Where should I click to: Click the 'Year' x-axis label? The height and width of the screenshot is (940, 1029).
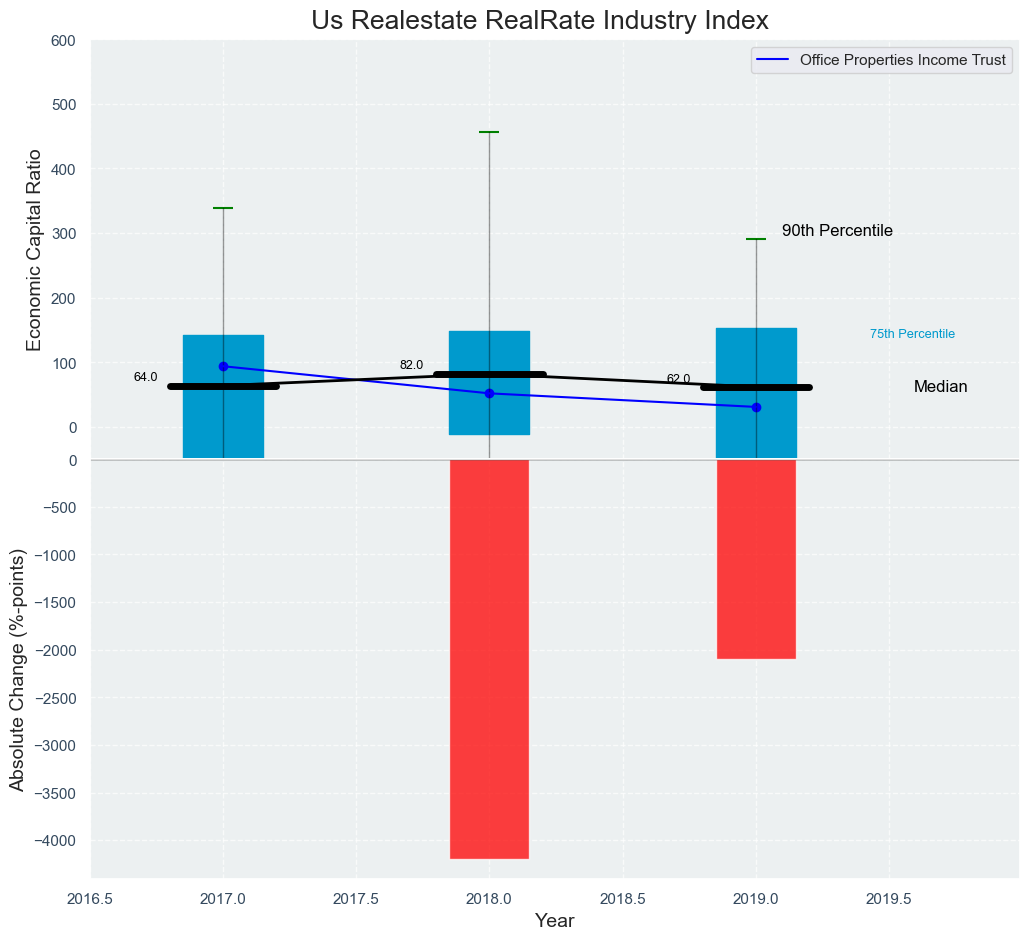click(554, 921)
